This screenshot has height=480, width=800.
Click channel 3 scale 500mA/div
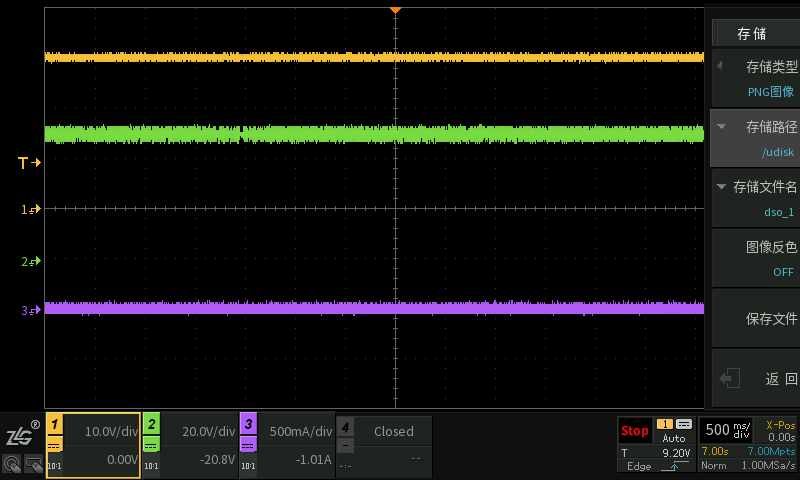click(x=301, y=432)
